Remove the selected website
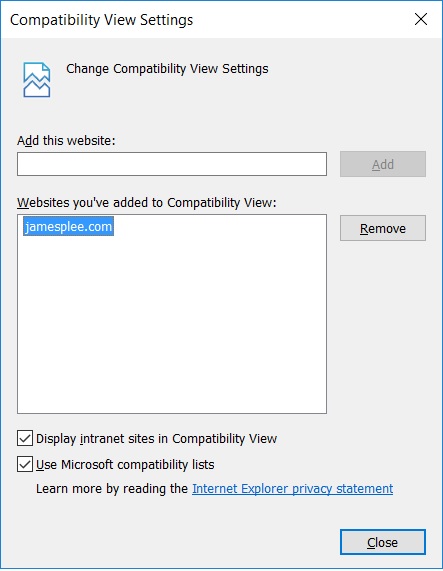The height and width of the screenshot is (571, 443). pyautogui.click(x=383, y=228)
